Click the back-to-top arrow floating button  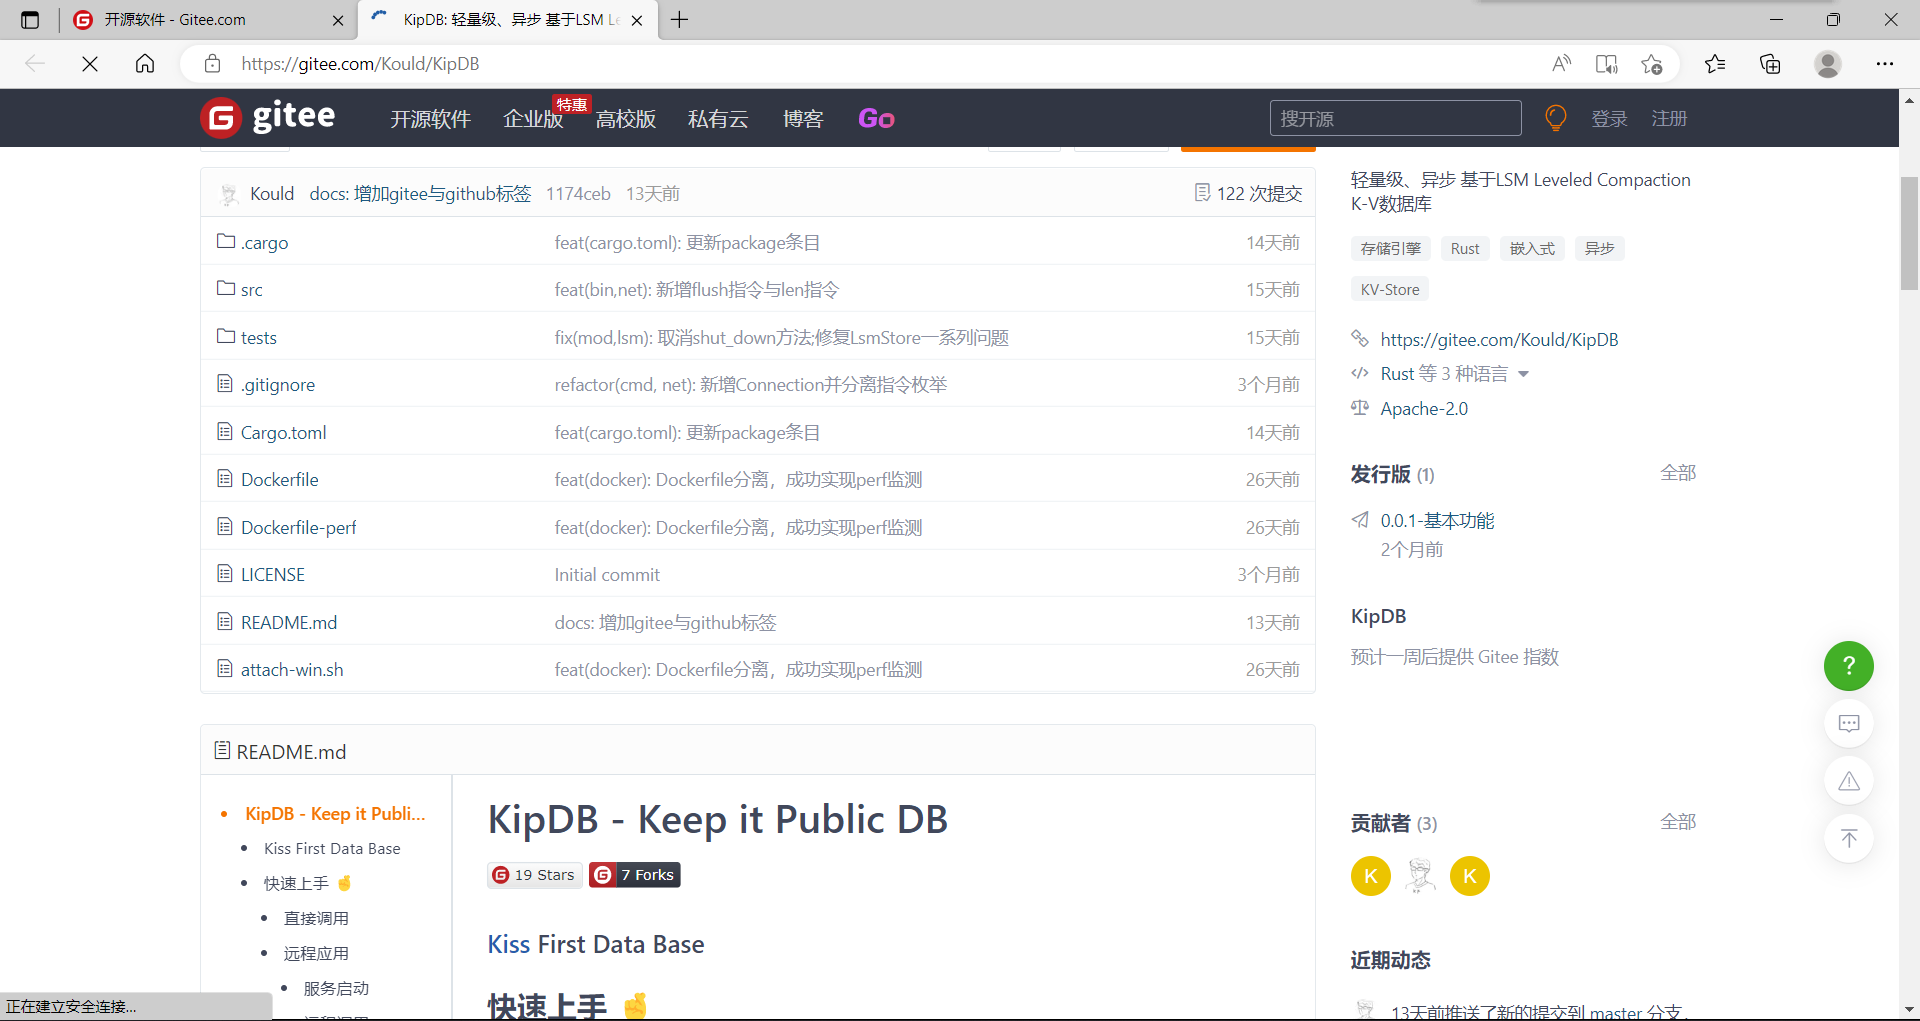coord(1848,838)
